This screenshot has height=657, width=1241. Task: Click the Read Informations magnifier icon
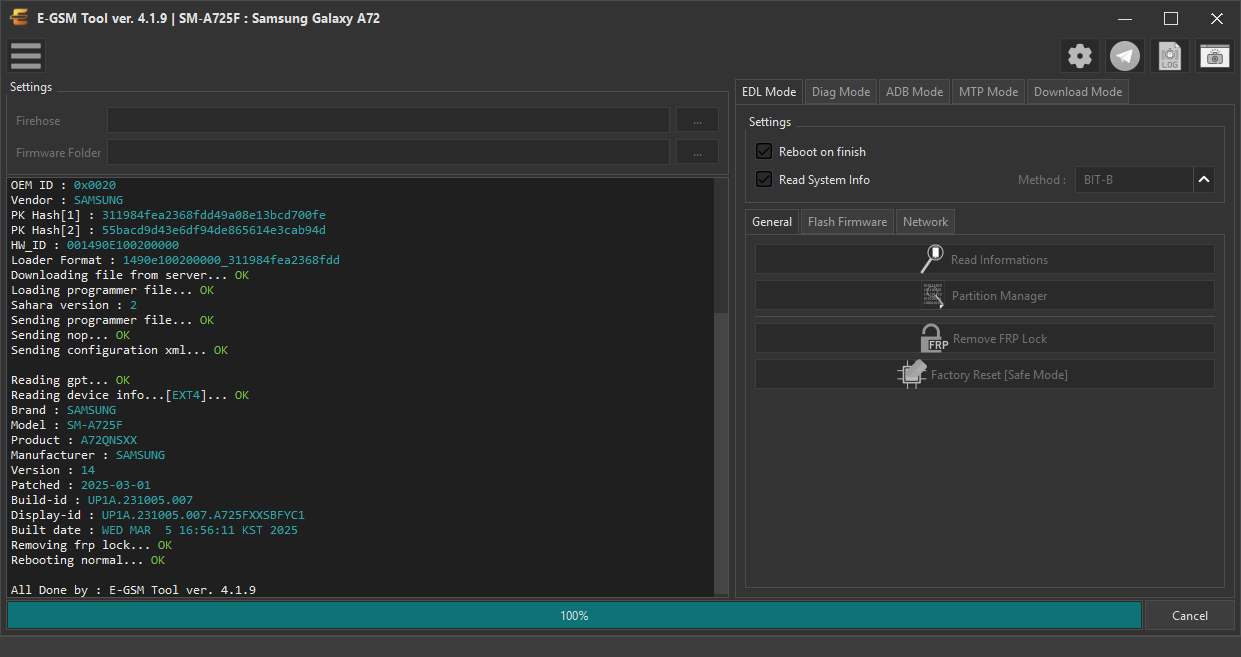point(932,259)
